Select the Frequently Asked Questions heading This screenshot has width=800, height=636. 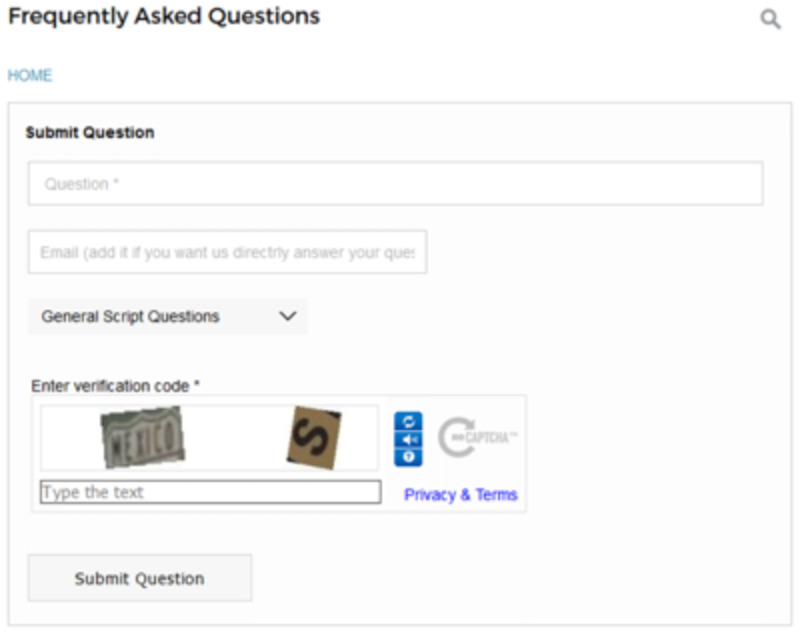(164, 16)
